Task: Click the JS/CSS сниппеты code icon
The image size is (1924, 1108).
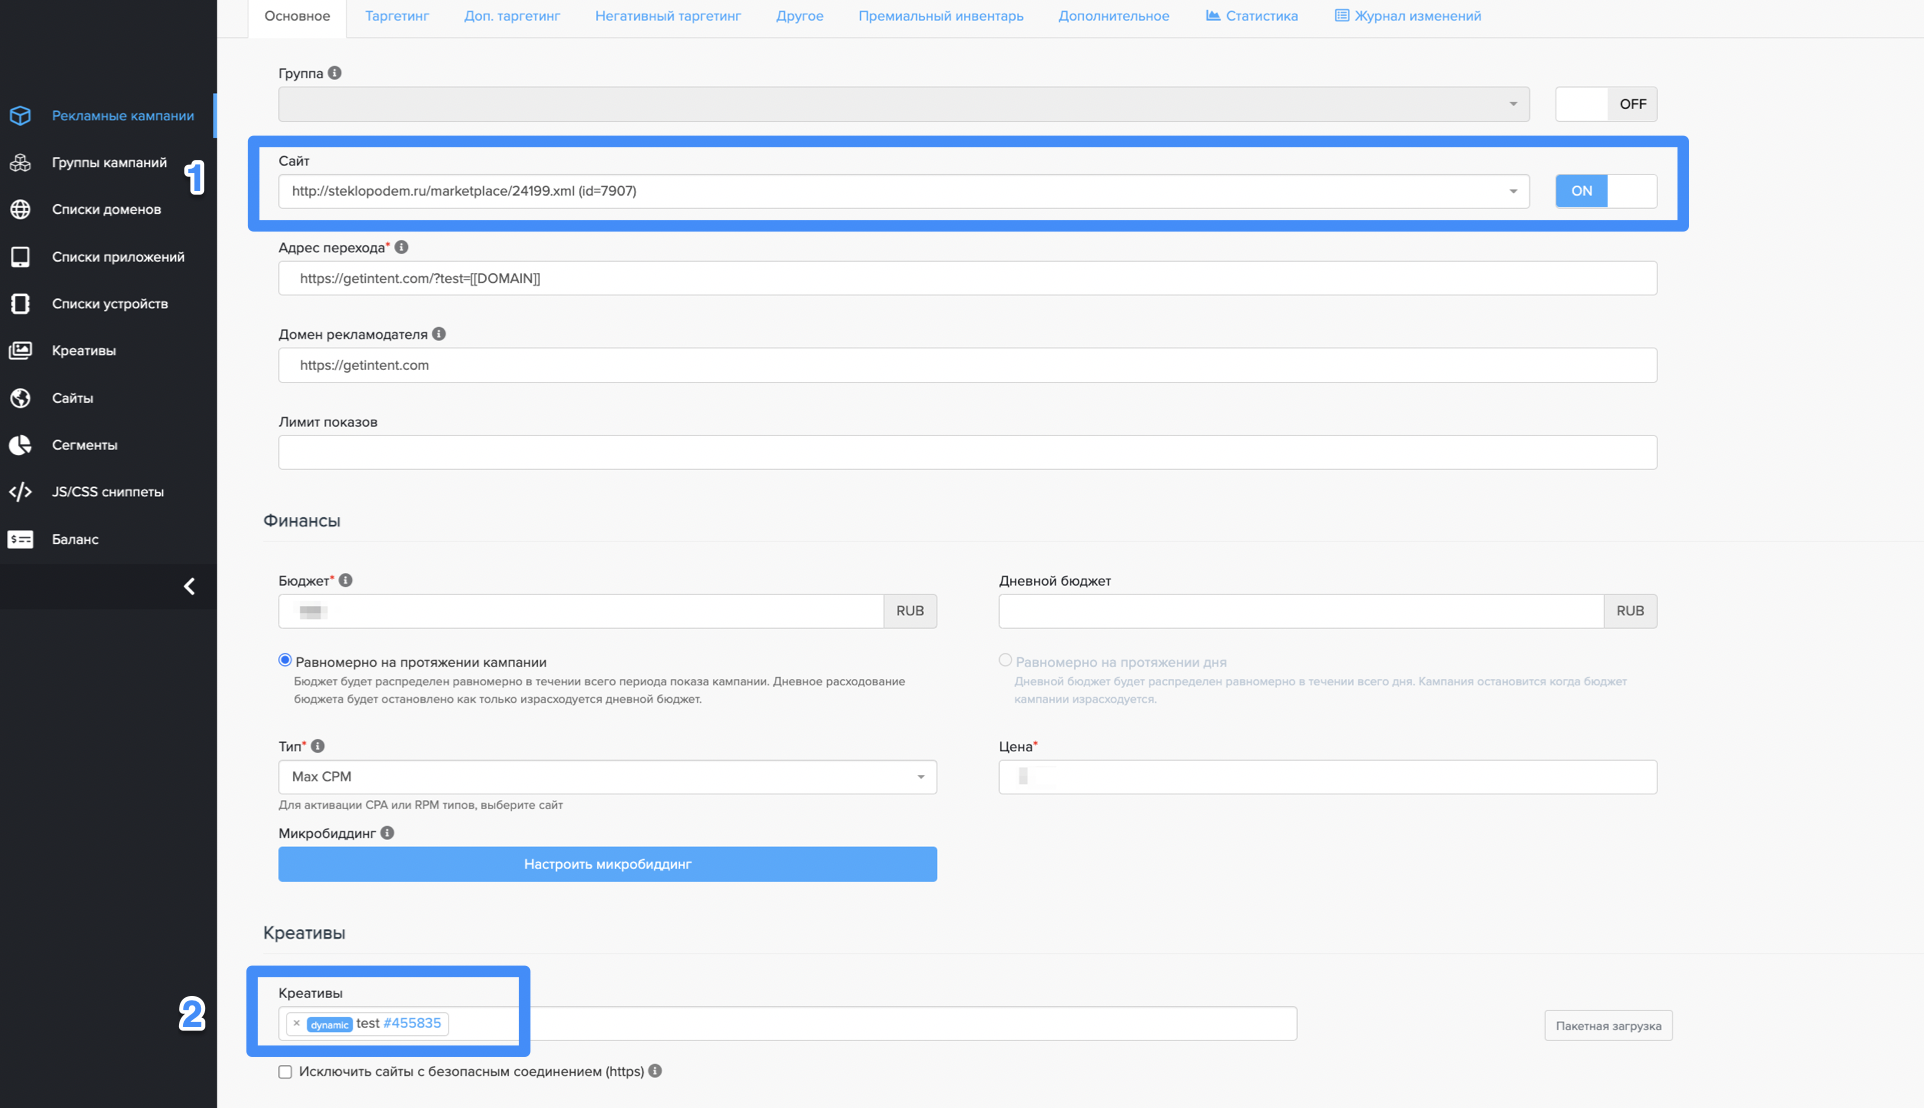Action: point(21,492)
